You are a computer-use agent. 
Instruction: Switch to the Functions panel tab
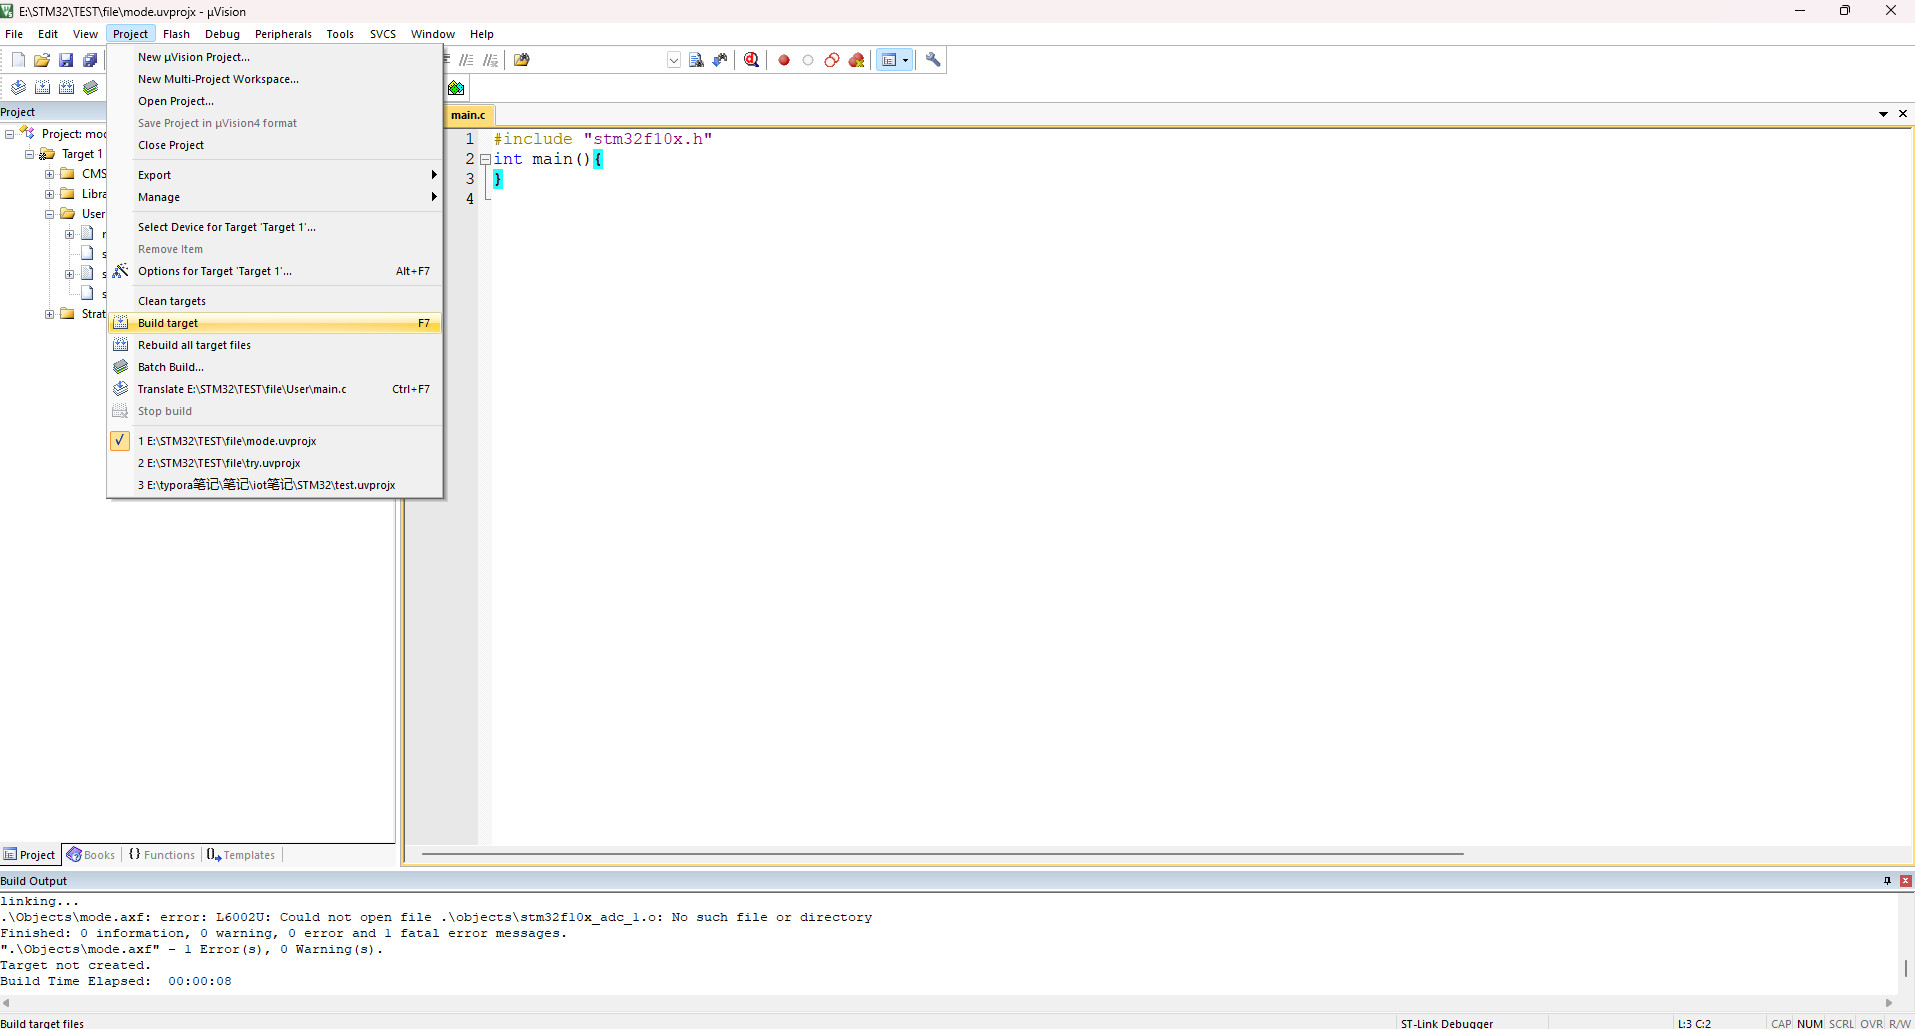[162, 855]
